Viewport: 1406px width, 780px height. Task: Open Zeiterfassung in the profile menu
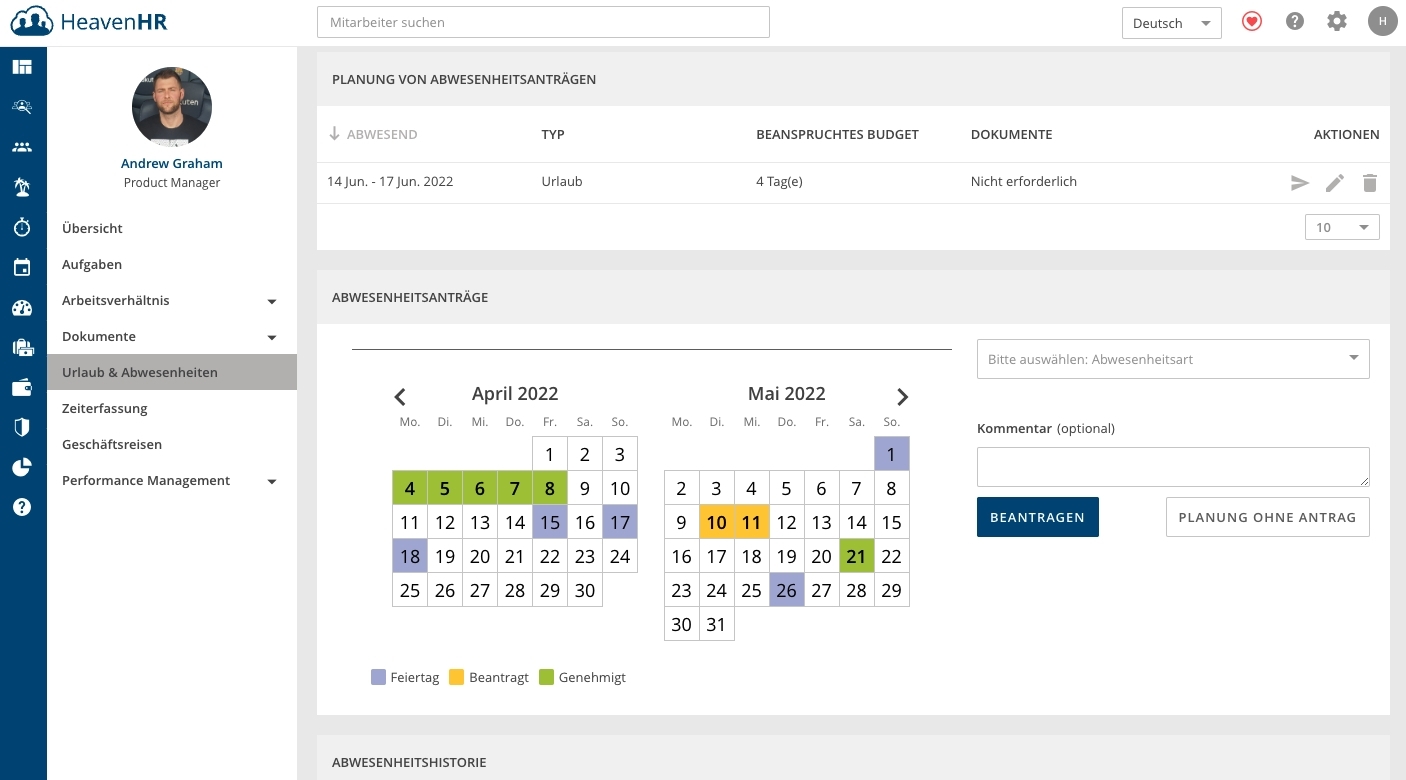tap(105, 408)
